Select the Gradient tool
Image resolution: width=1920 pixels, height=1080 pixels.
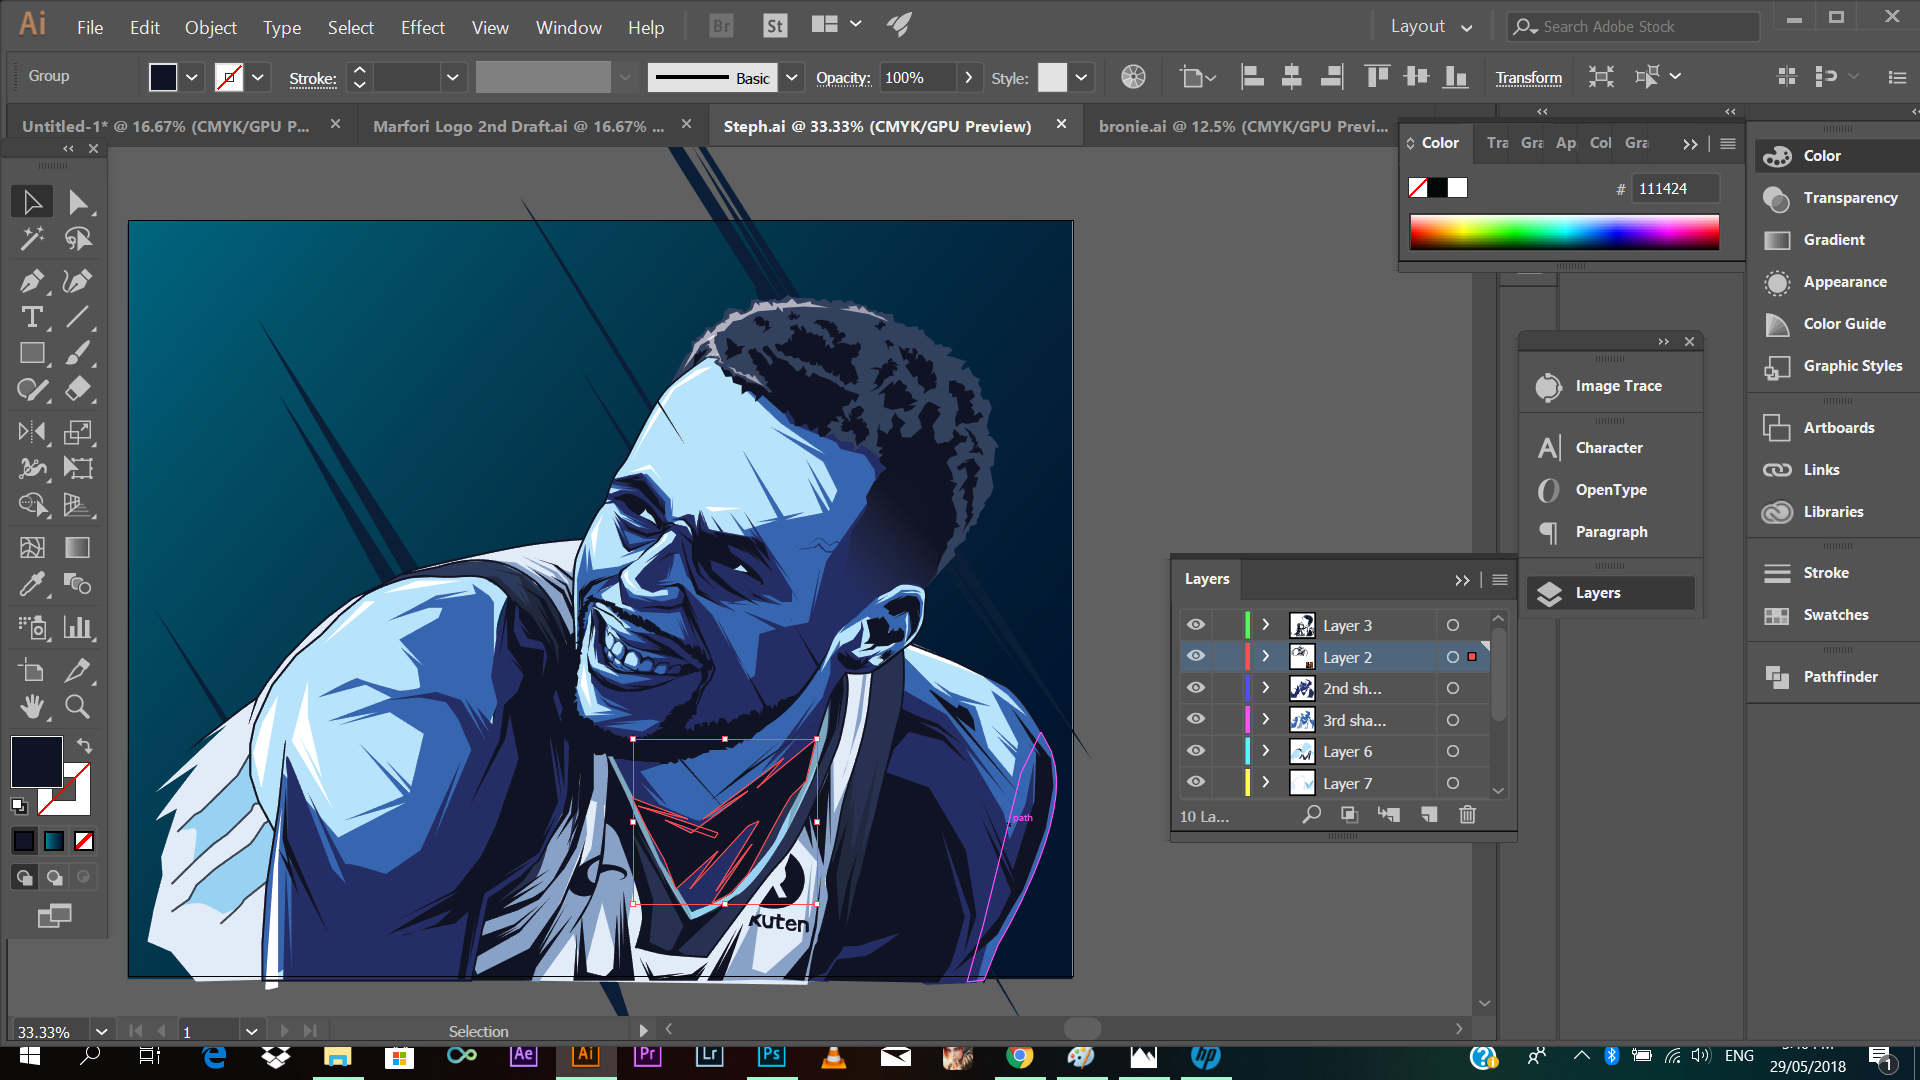click(78, 547)
